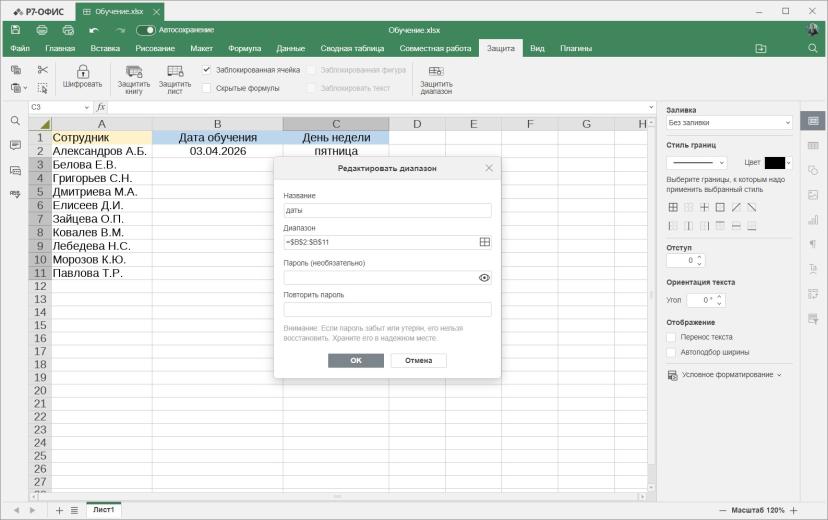Confirm the dialog with OK
The image size is (828, 520).
[x=356, y=361]
